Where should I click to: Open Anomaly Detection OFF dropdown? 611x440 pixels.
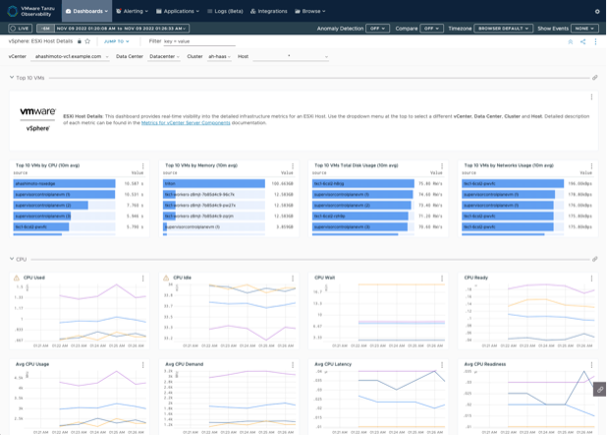pyautogui.click(x=377, y=29)
